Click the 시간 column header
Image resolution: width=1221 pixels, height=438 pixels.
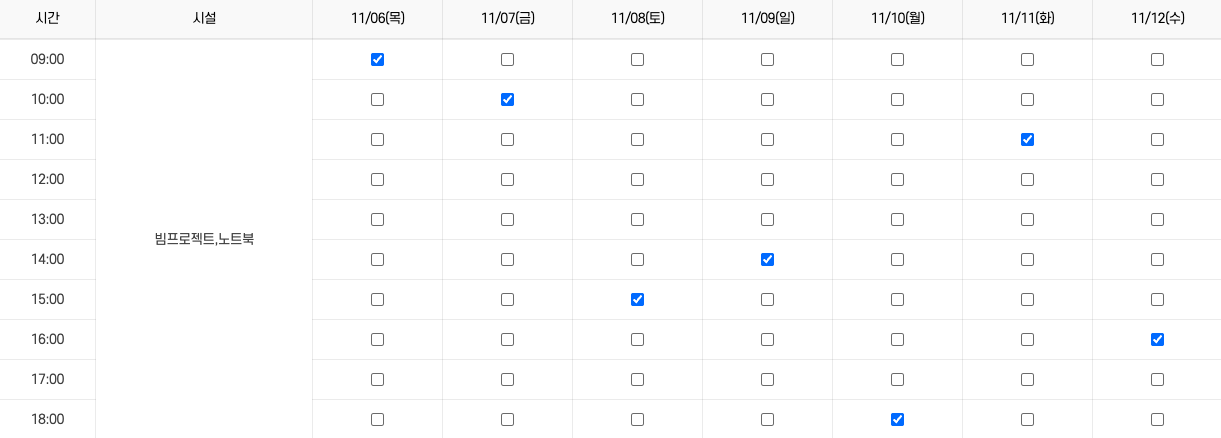(x=47, y=19)
